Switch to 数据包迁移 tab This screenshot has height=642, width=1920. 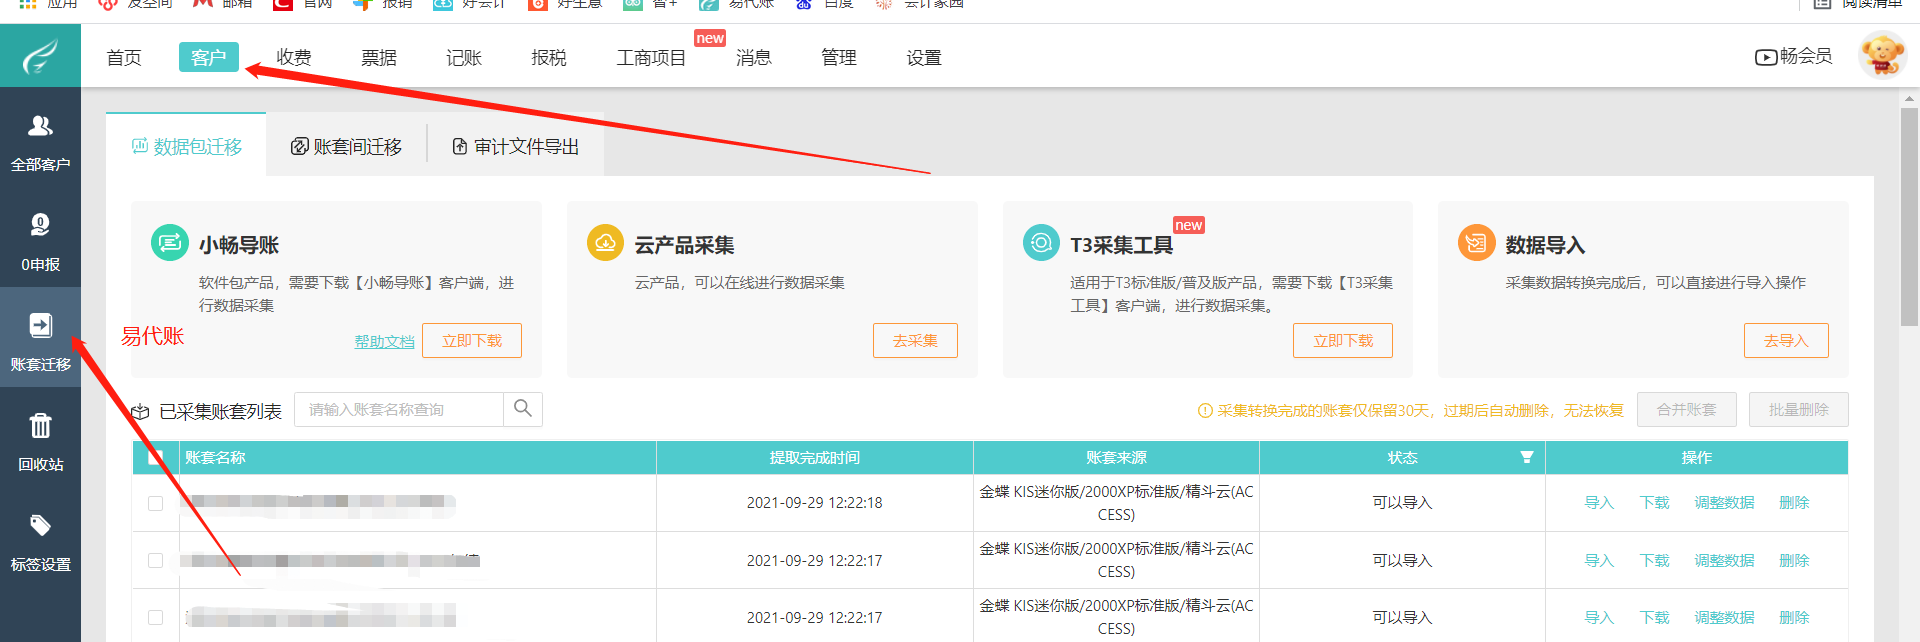click(186, 146)
